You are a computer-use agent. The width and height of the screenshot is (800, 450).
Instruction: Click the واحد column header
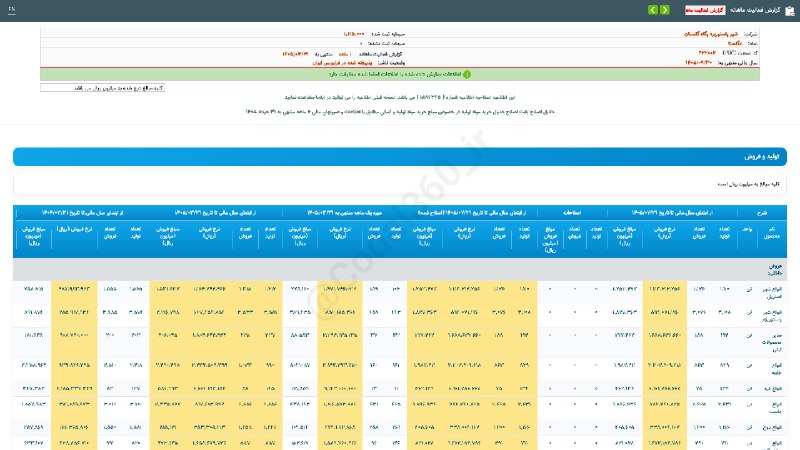coord(747,230)
